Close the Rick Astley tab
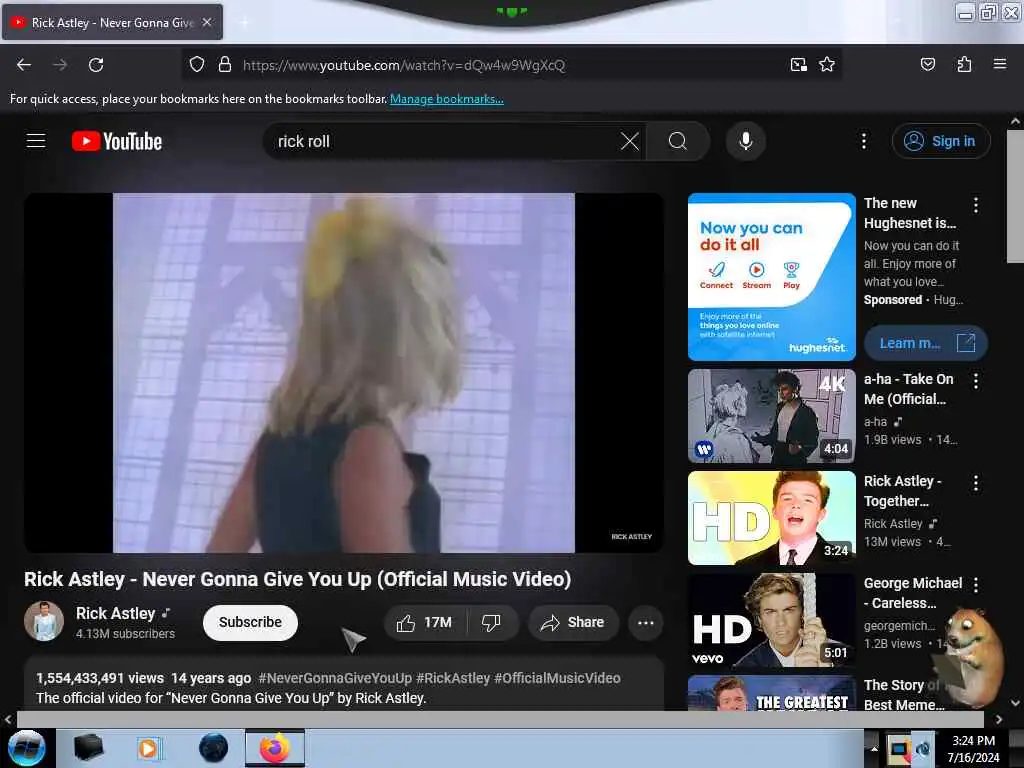Image resolution: width=1024 pixels, height=768 pixels. 207,22
